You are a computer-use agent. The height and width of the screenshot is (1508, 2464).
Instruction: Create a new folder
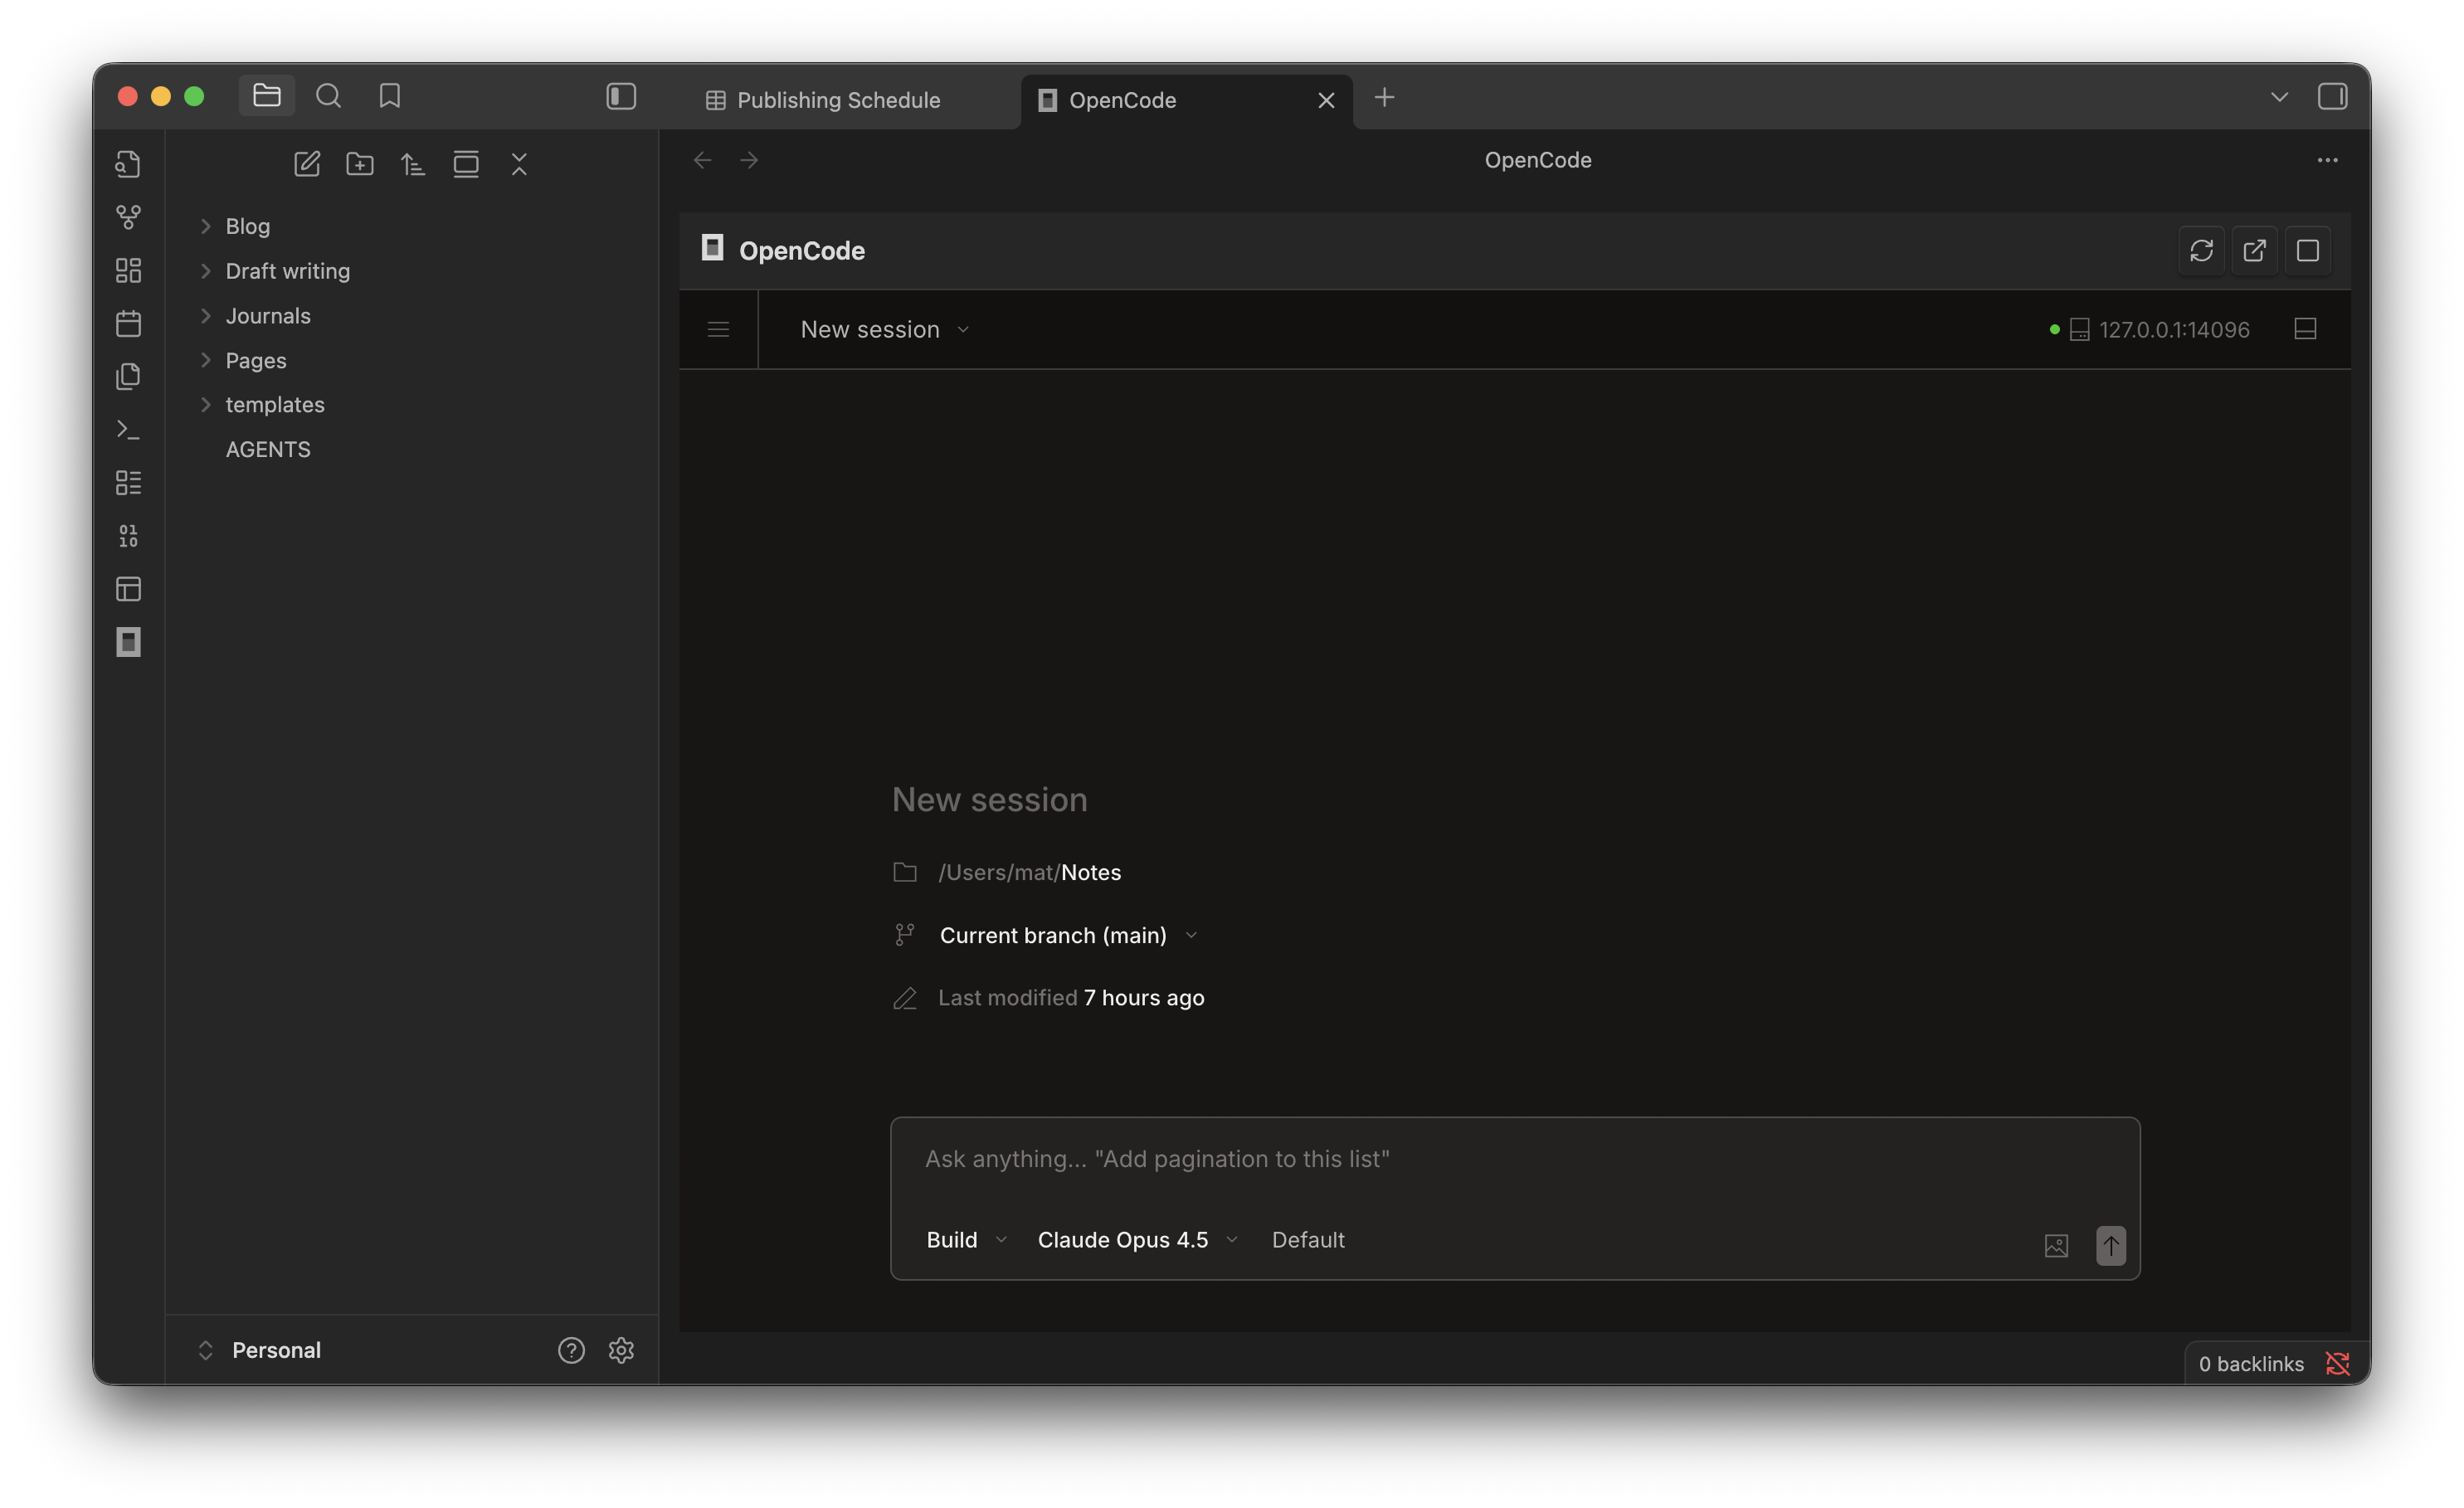[x=360, y=164]
